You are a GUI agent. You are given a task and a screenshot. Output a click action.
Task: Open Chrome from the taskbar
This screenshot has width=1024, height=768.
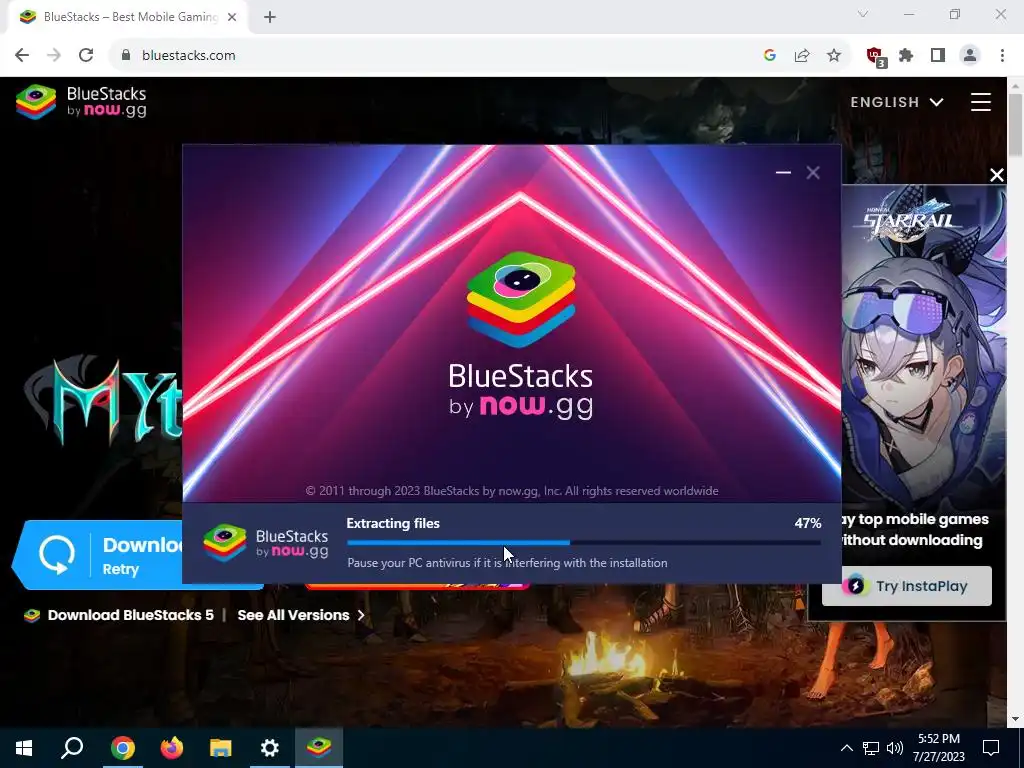[x=122, y=748]
